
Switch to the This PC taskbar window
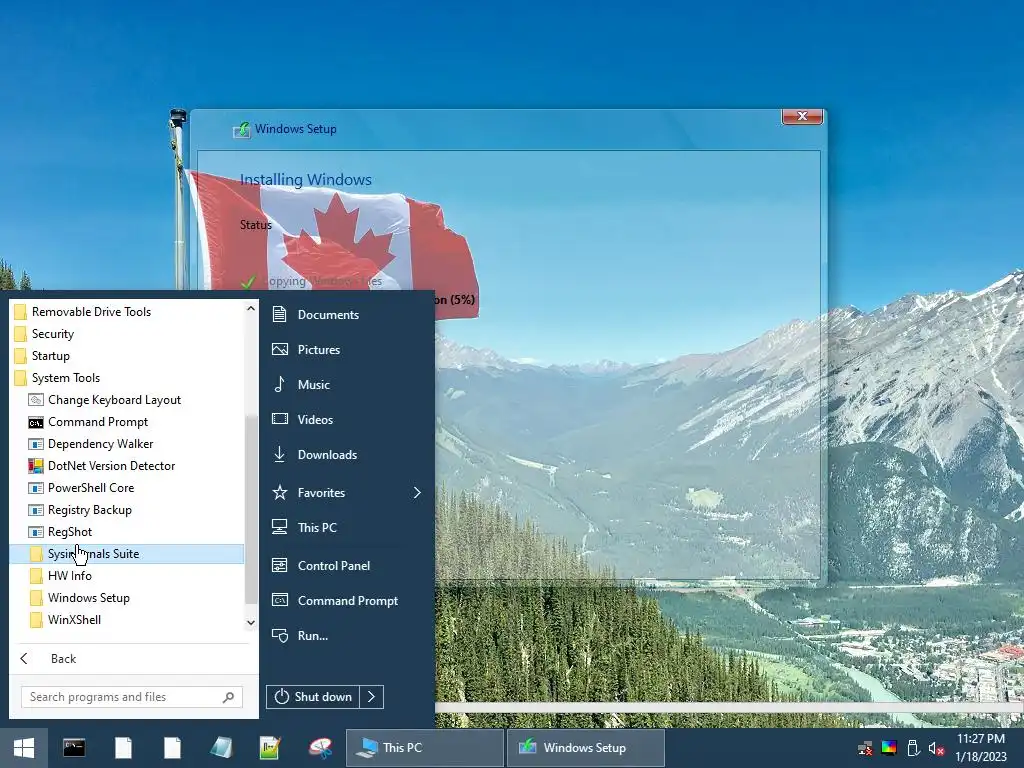[424, 748]
